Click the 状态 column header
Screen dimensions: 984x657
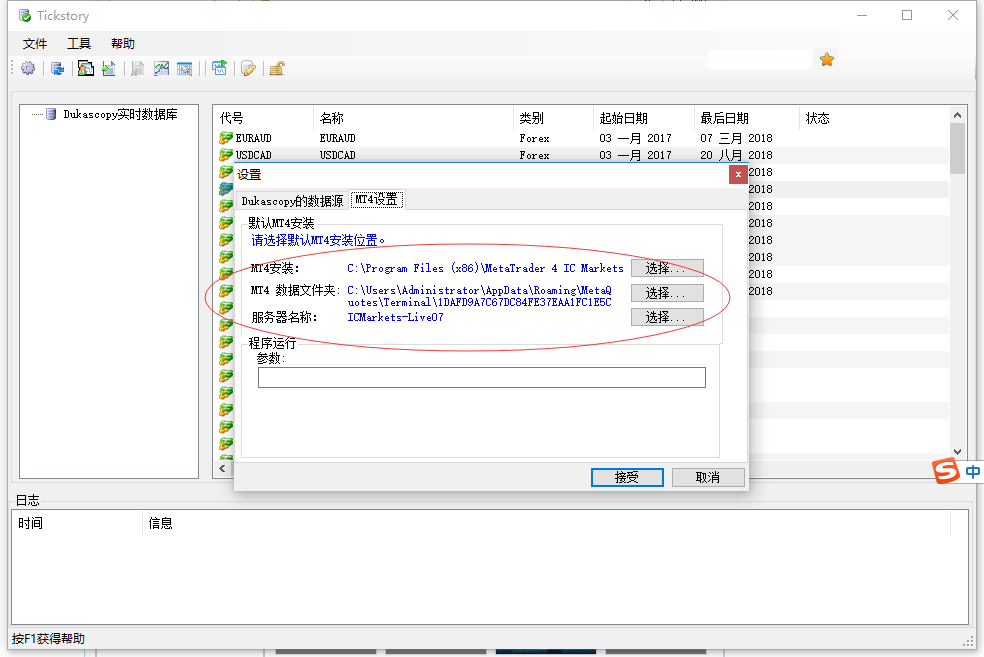[x=874, y=118]
